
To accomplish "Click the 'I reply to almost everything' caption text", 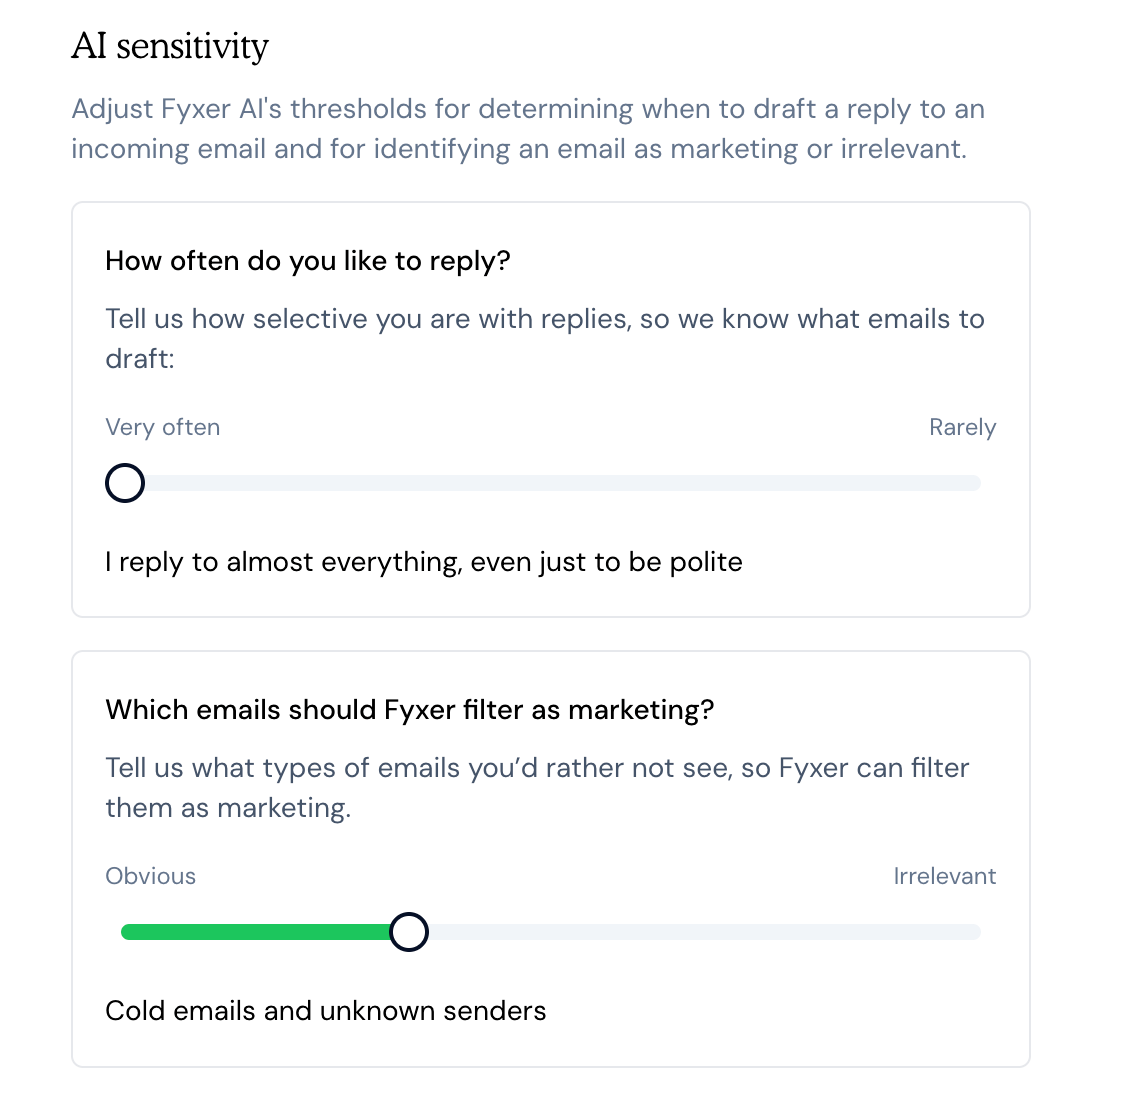I will (x=424, y=562).
